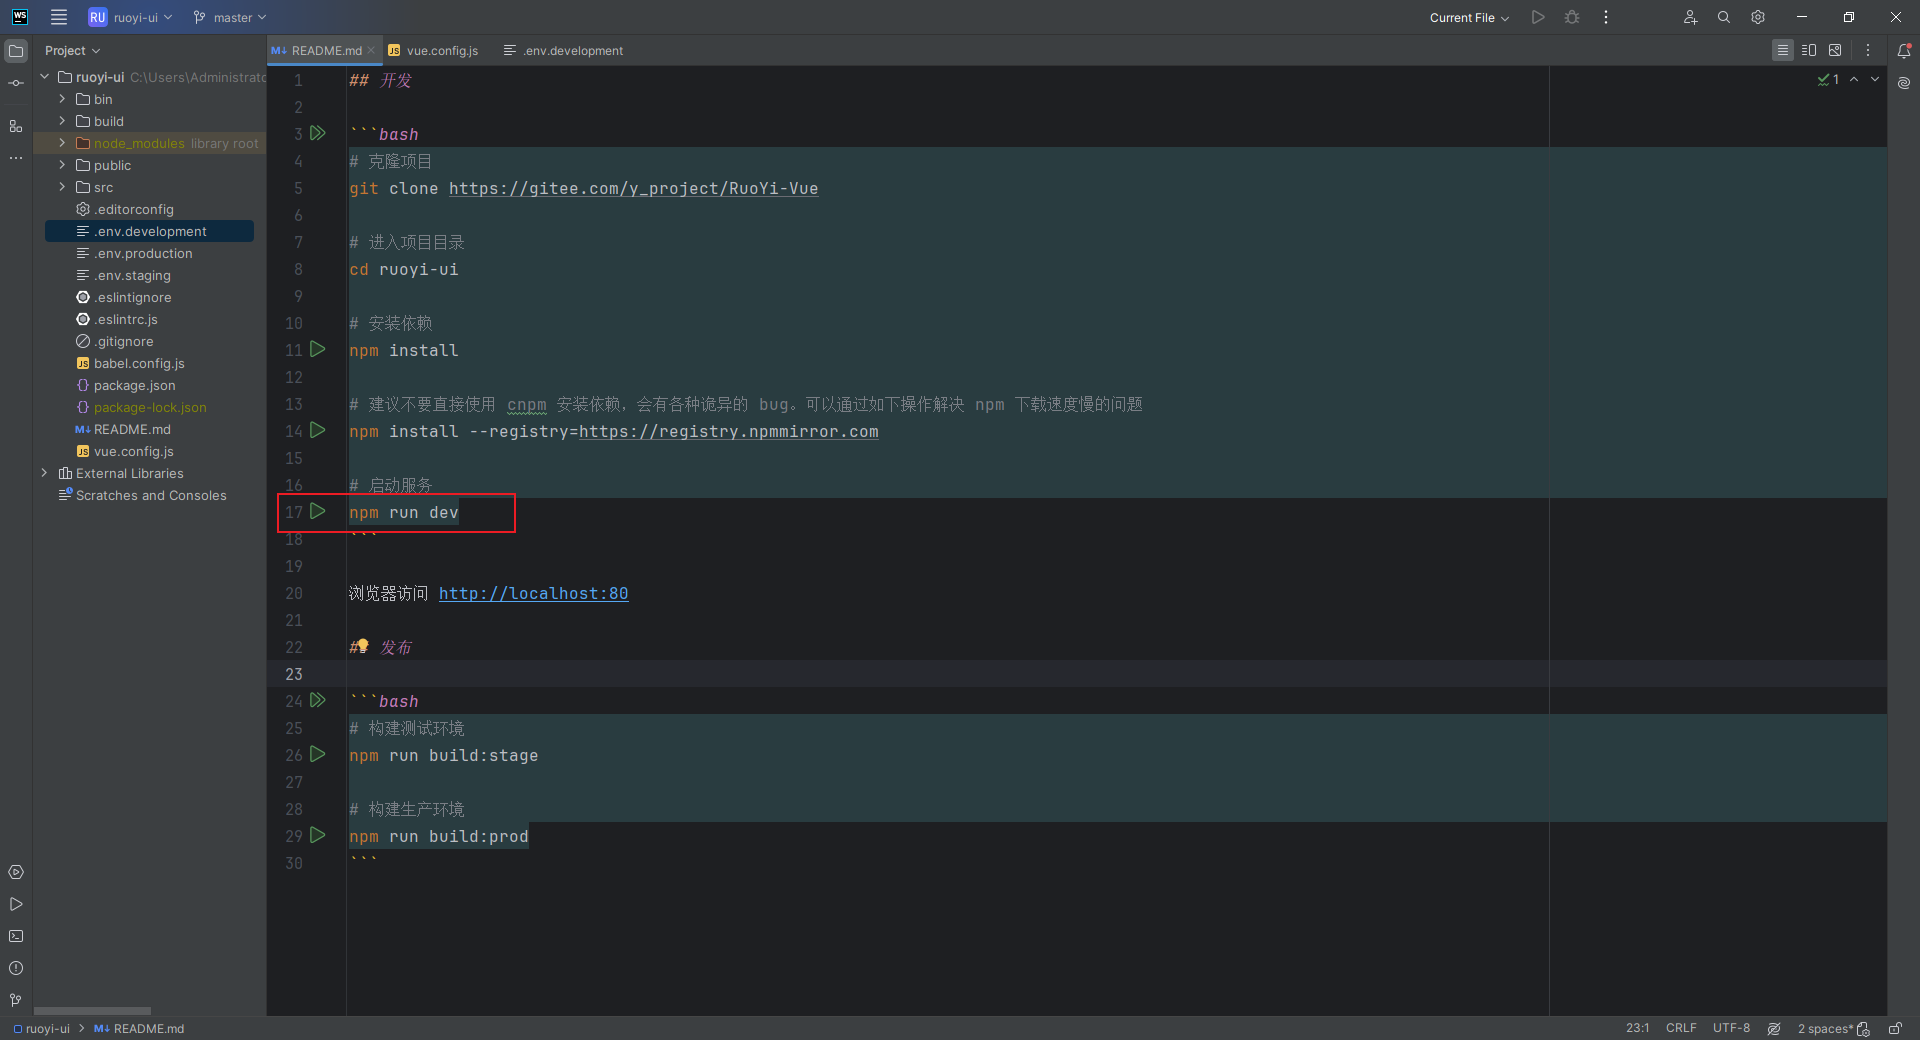Open the Run tool window
Viewport: 1920px width, 1040px height.
pos(16,904)
